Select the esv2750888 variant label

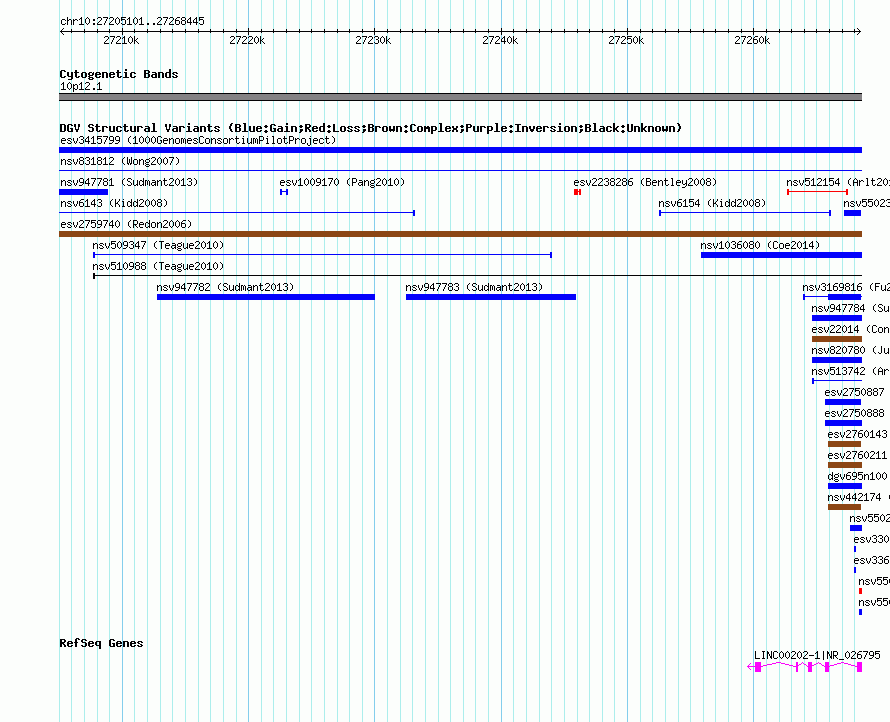854,413
